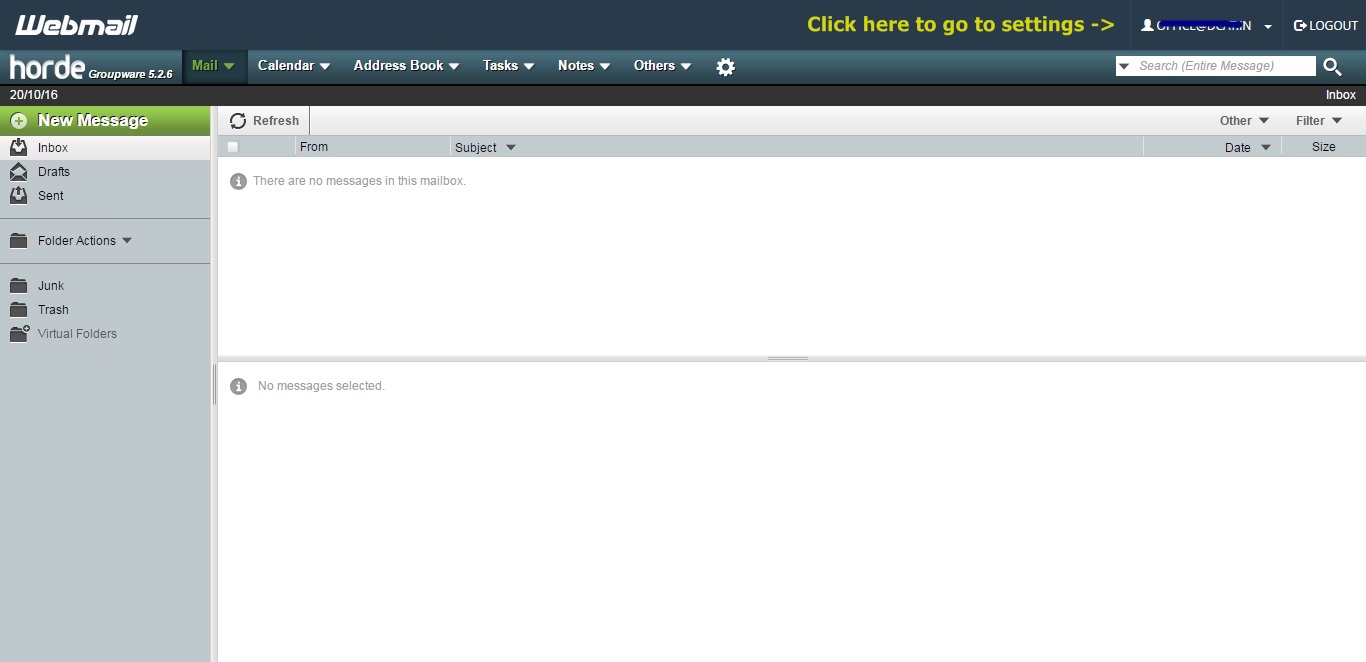
Task: Click the horizontal preview pane splitter handle
Action: [x=788, y=358]
